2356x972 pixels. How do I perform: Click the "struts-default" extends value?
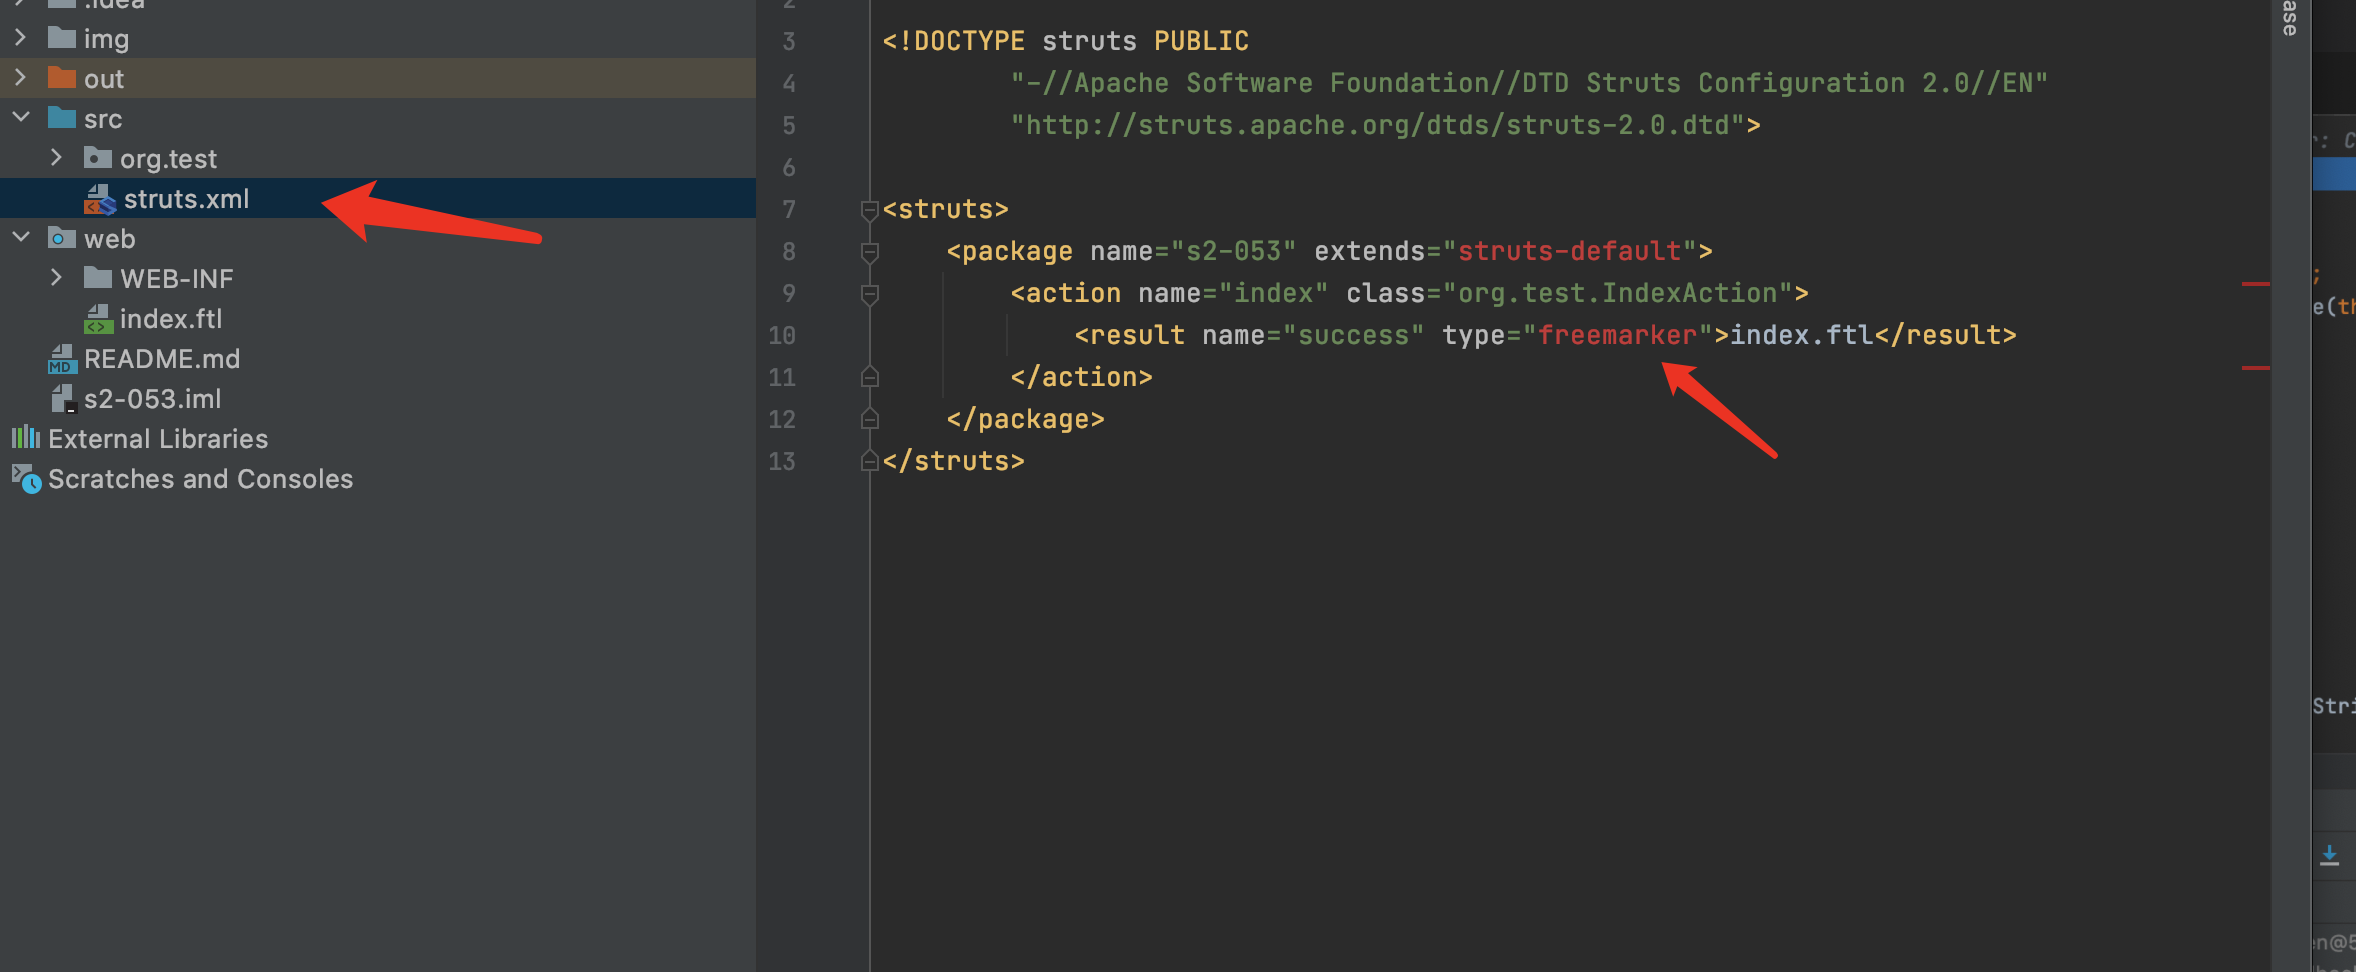(x=1570, y=251)
